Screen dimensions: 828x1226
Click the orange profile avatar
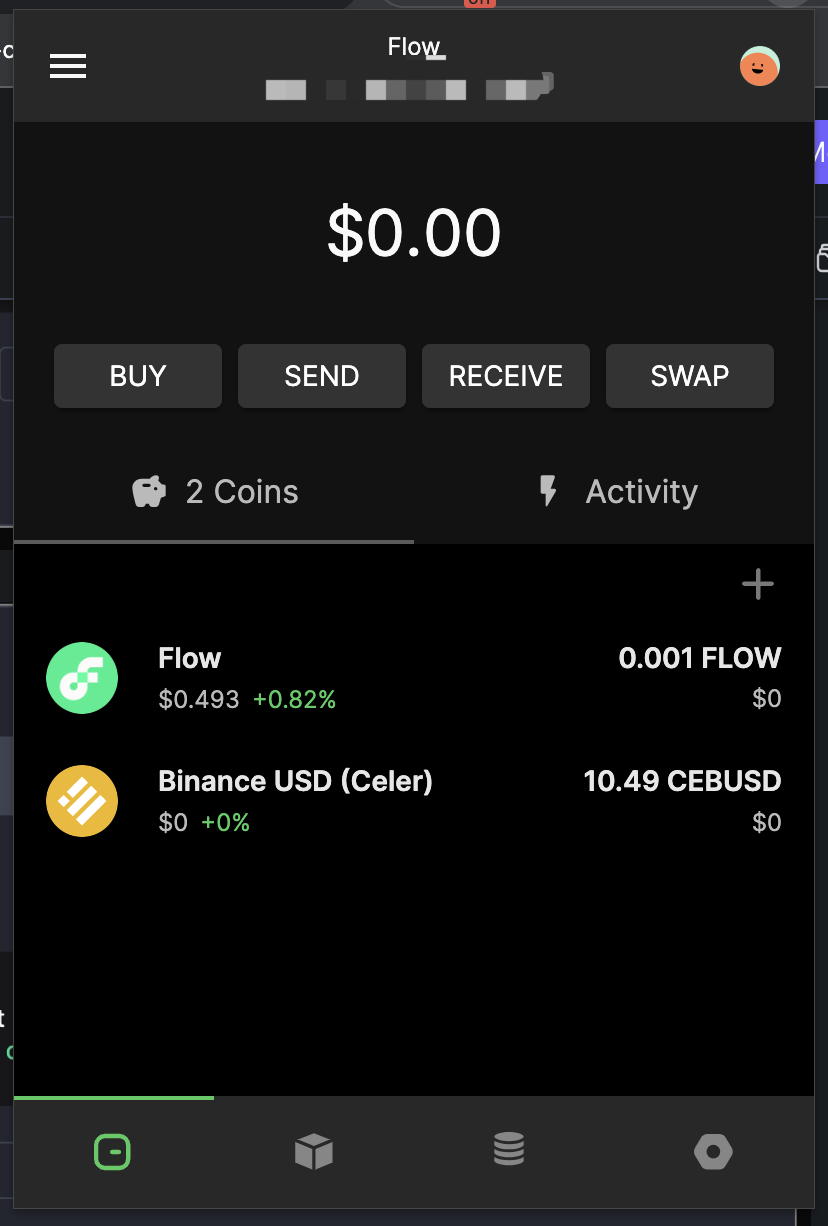(759, 67)
